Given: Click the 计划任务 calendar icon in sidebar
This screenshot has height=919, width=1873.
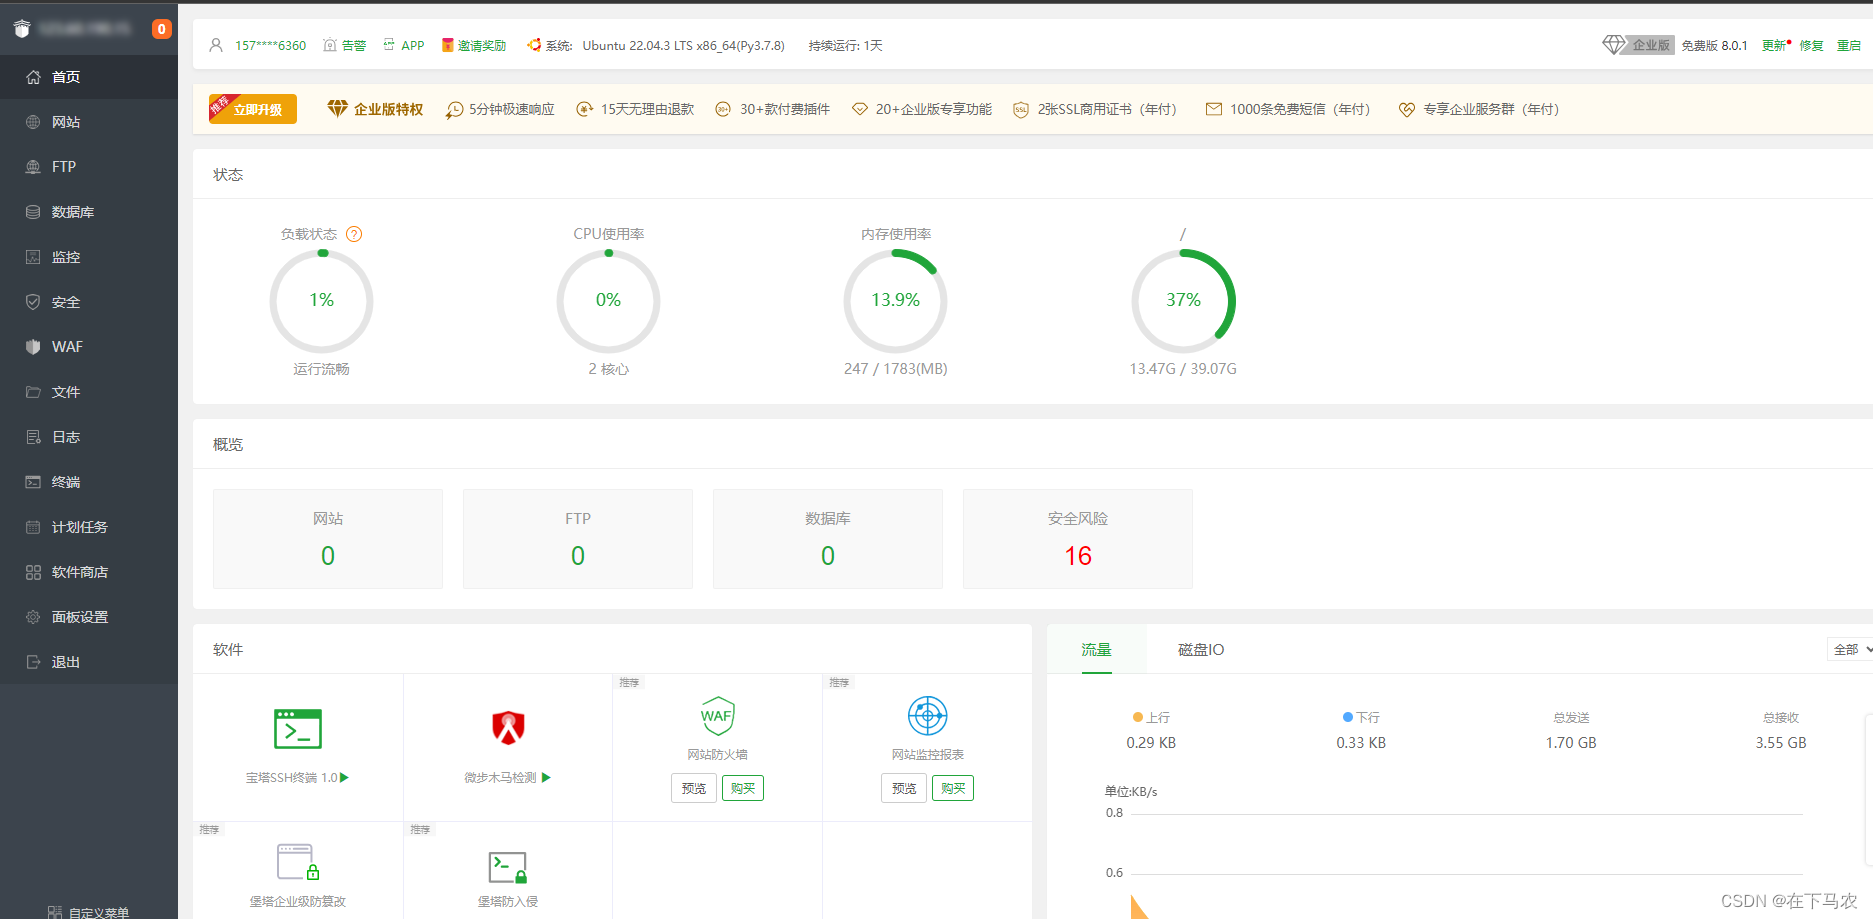Looking at the screenshot, I should 33,527.
